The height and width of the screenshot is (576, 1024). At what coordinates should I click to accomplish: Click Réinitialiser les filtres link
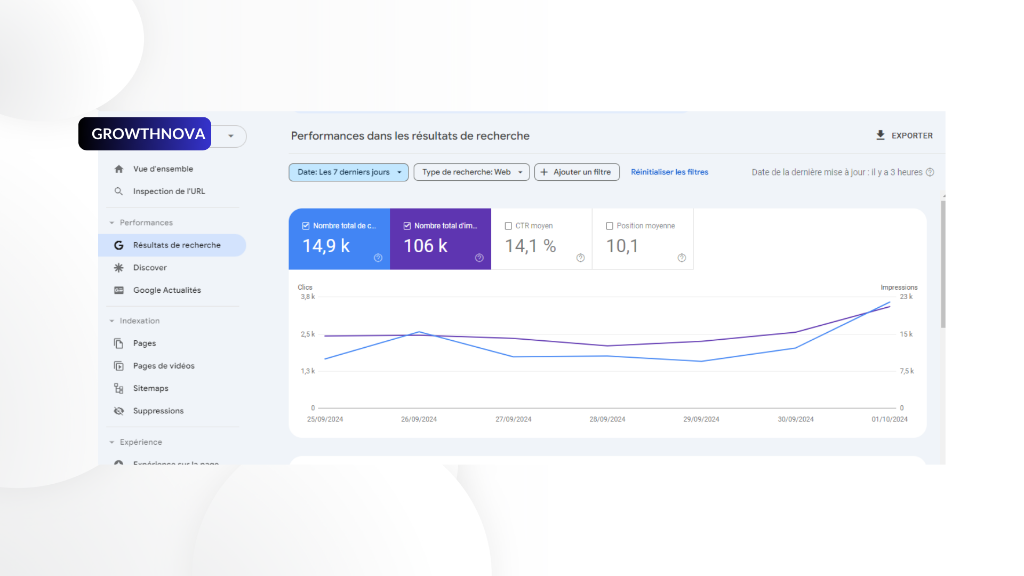pyautogui.click(x=669, y=172)
